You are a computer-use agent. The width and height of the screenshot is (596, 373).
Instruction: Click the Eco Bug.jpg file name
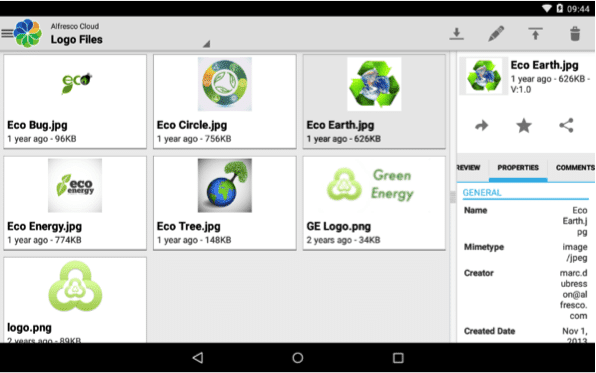tap(37, 125)
